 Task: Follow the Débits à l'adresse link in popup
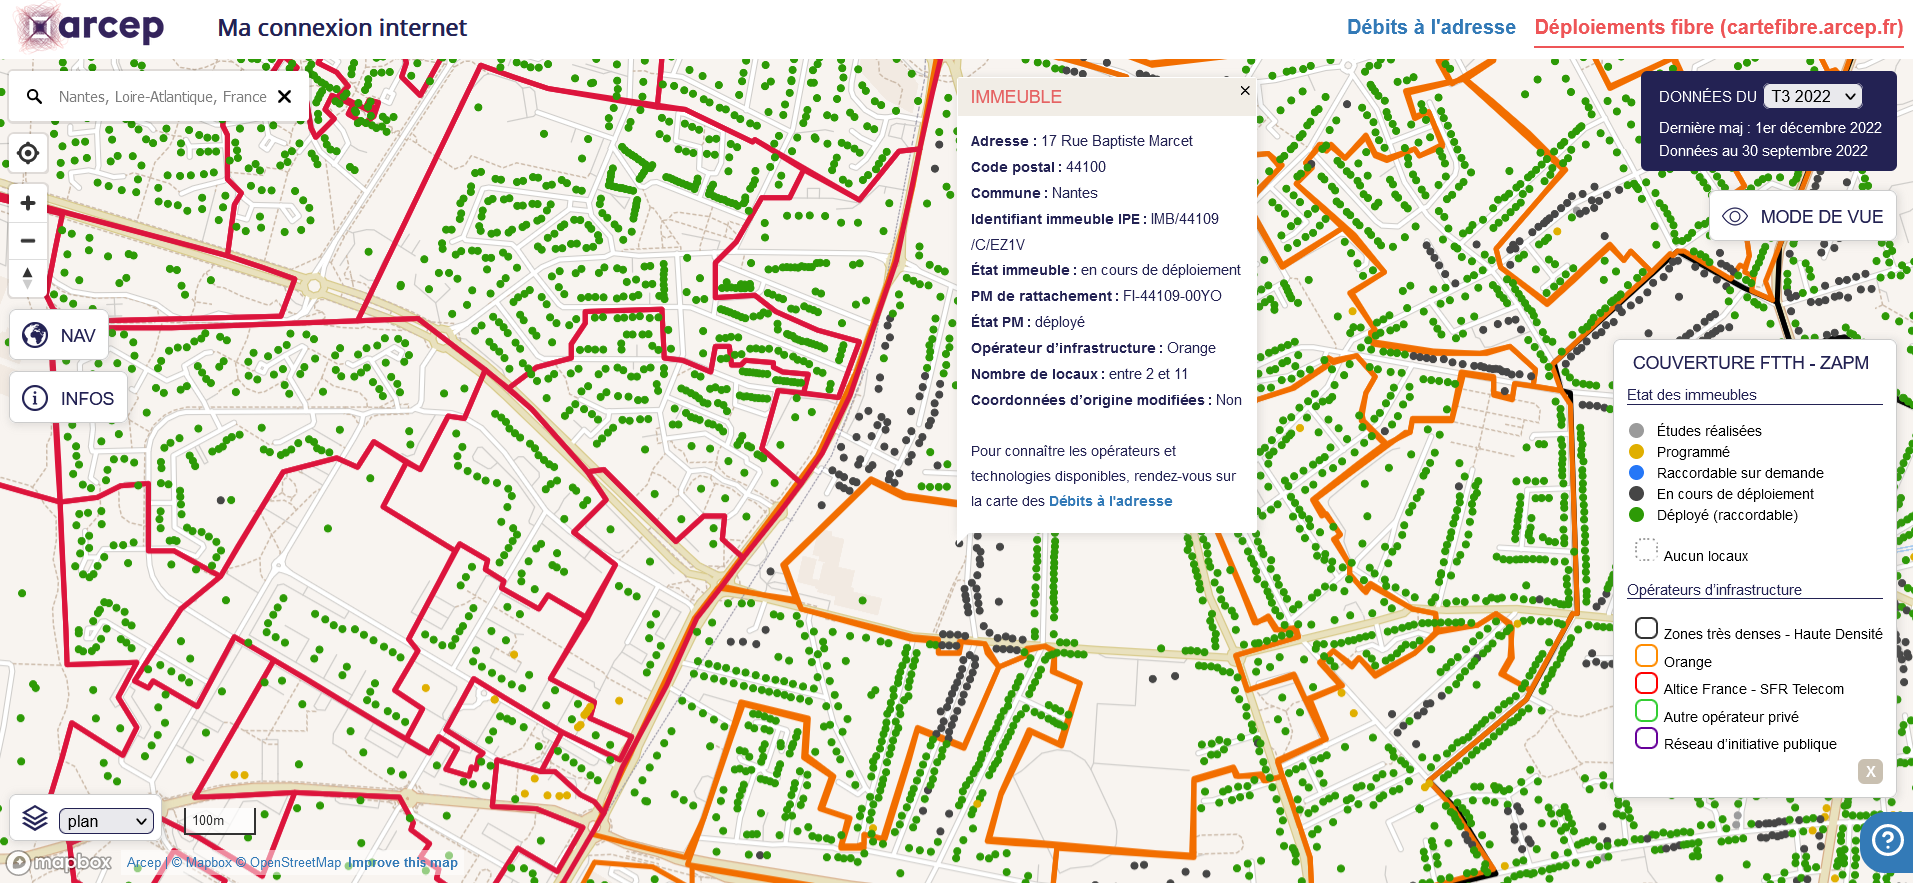[1110, 501]
